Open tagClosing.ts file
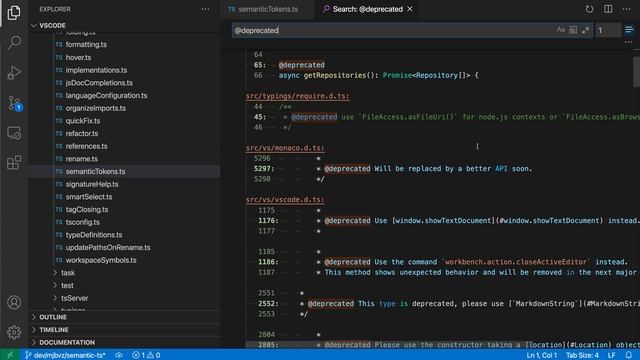The width and height of the screenshot is (640, 360). point(87,209)
